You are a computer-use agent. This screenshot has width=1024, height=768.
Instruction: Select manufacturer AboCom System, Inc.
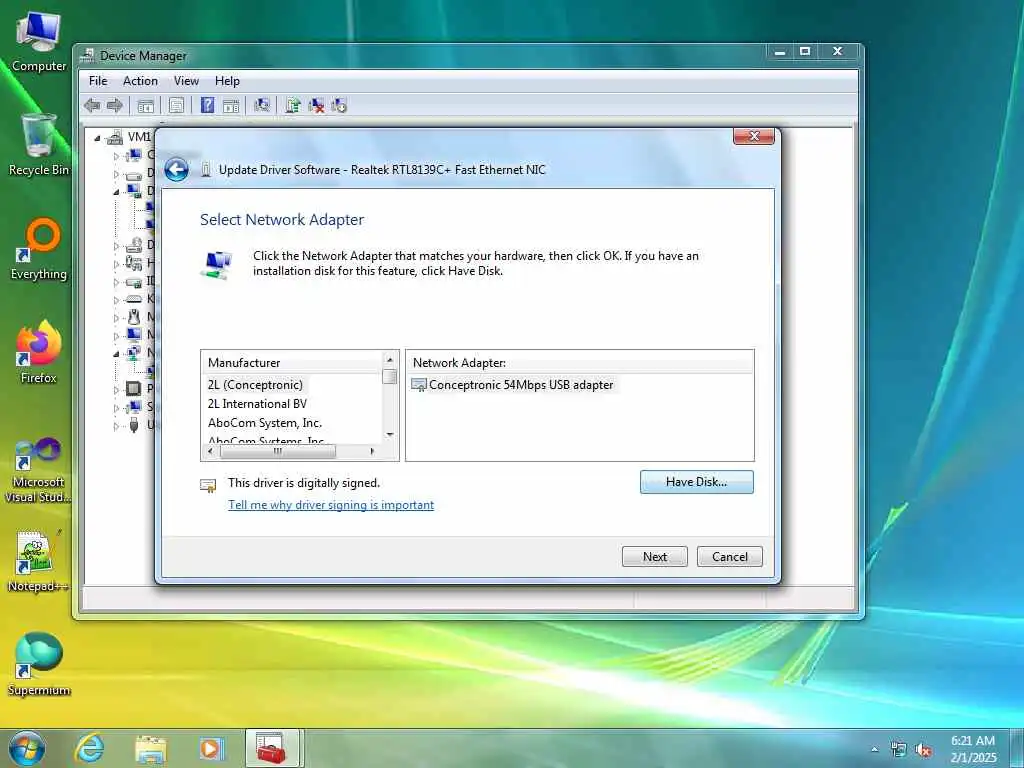pyautogui.click(x=264, y=423)
